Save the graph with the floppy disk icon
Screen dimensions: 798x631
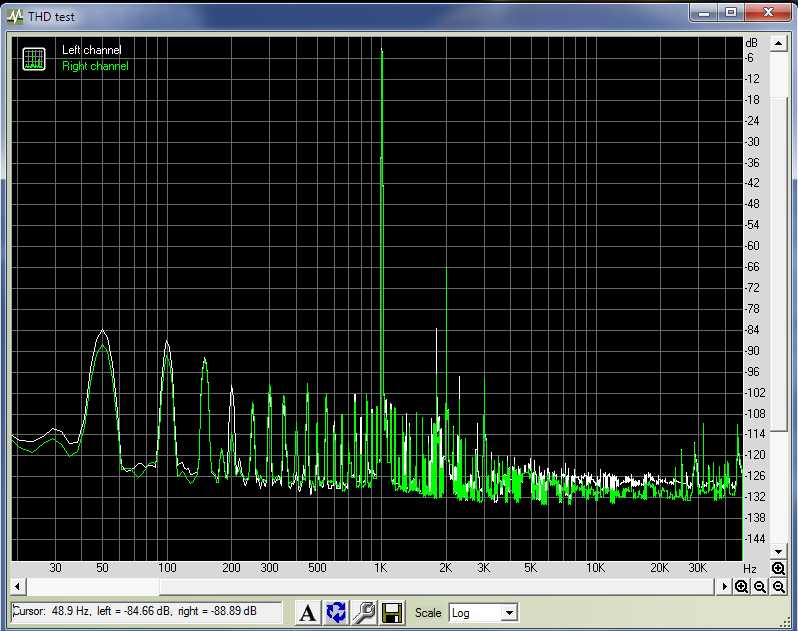click(x=392, y=613)
